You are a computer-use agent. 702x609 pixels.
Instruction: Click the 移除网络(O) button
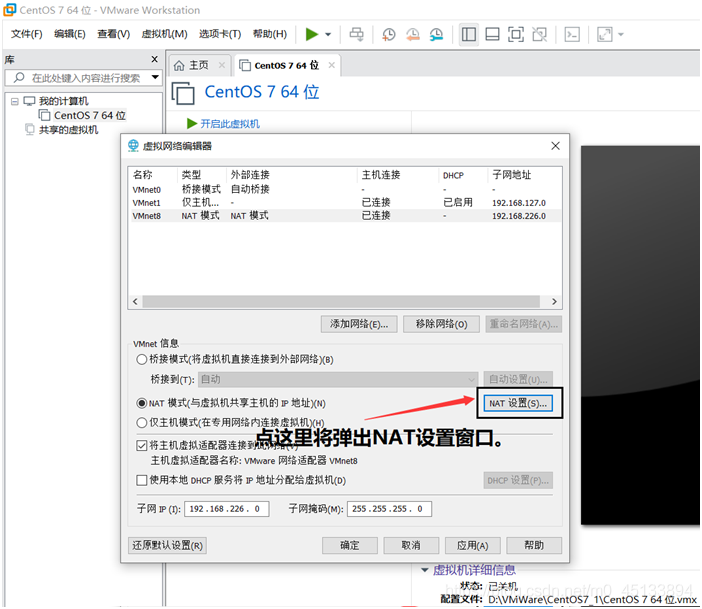point(441,324)
